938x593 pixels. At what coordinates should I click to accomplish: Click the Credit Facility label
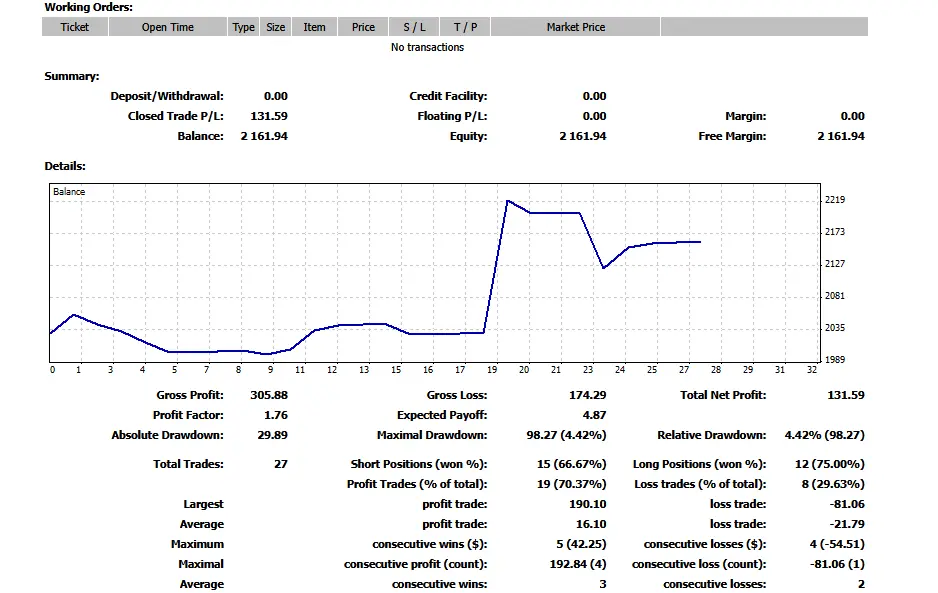[x=448, y=96]
